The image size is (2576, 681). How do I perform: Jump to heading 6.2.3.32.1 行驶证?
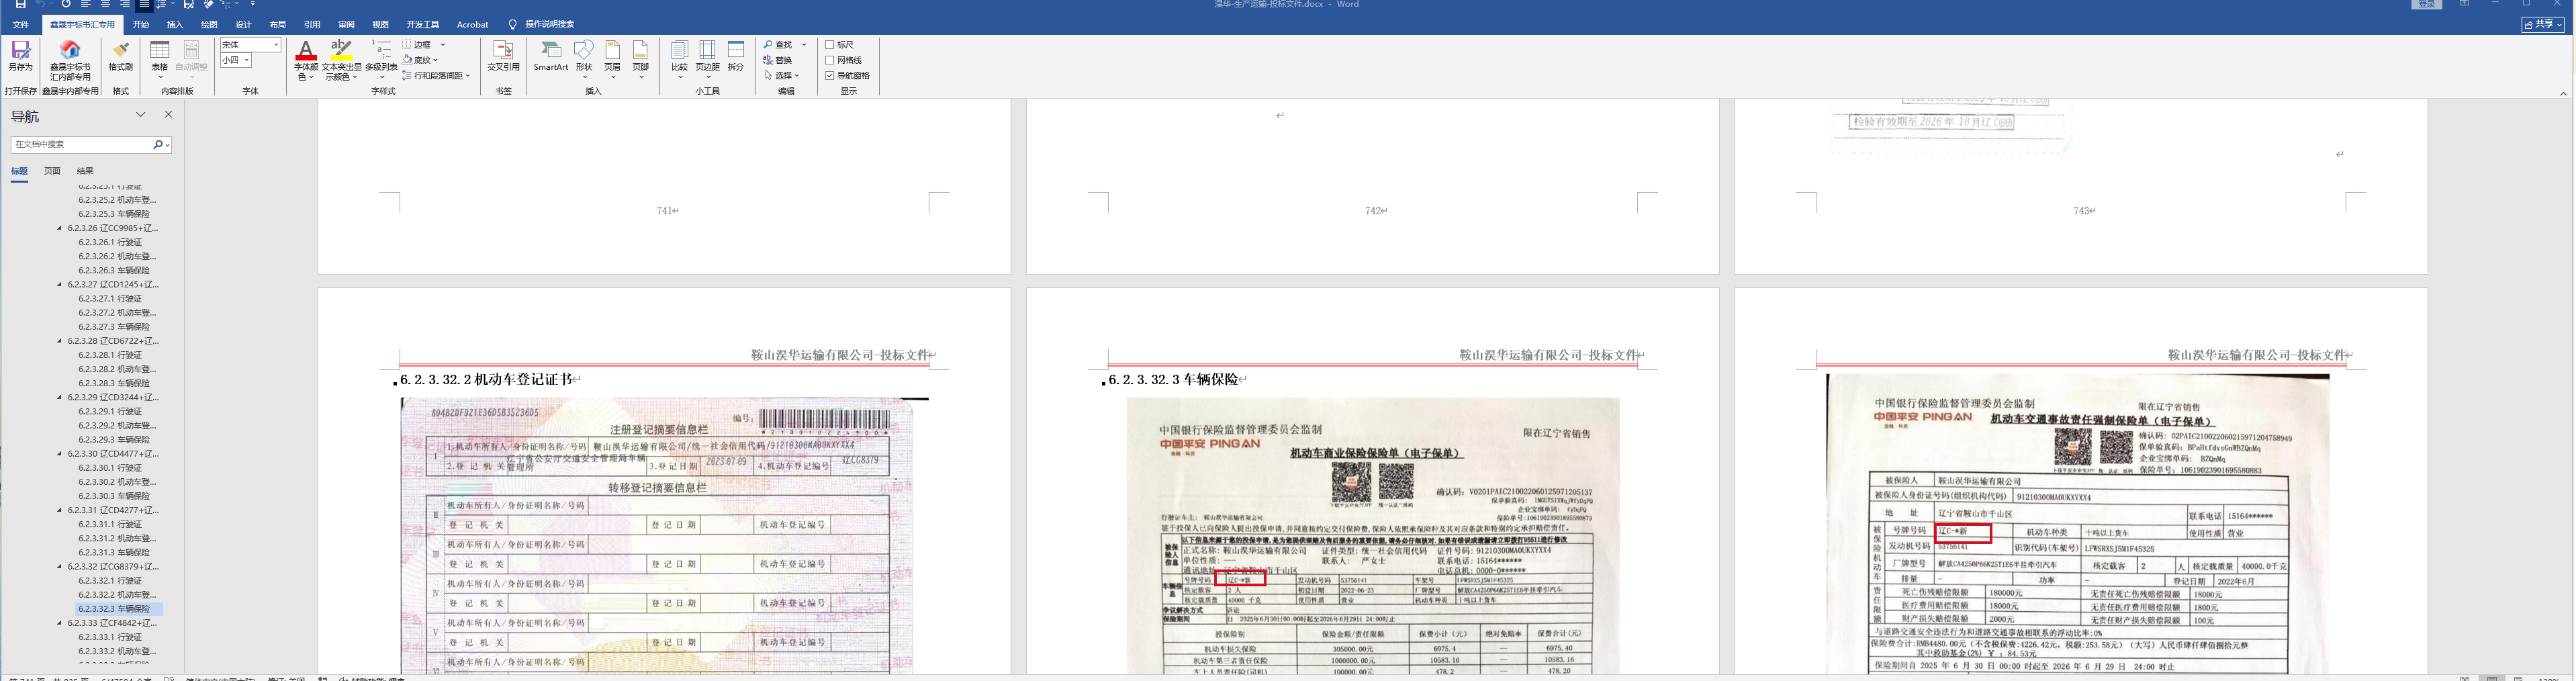tap(110, 581)
